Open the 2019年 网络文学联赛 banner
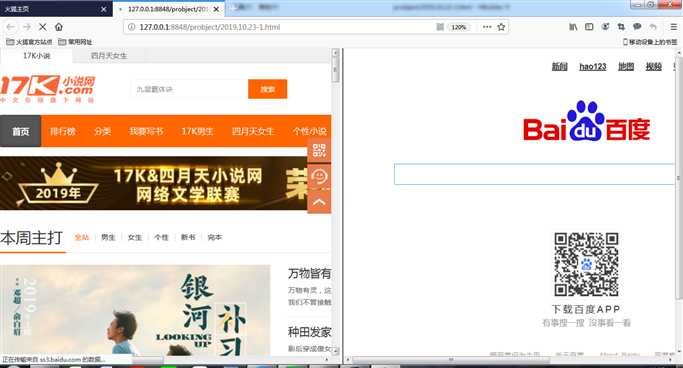Screen dimensions: 683x368 (153, 183)
